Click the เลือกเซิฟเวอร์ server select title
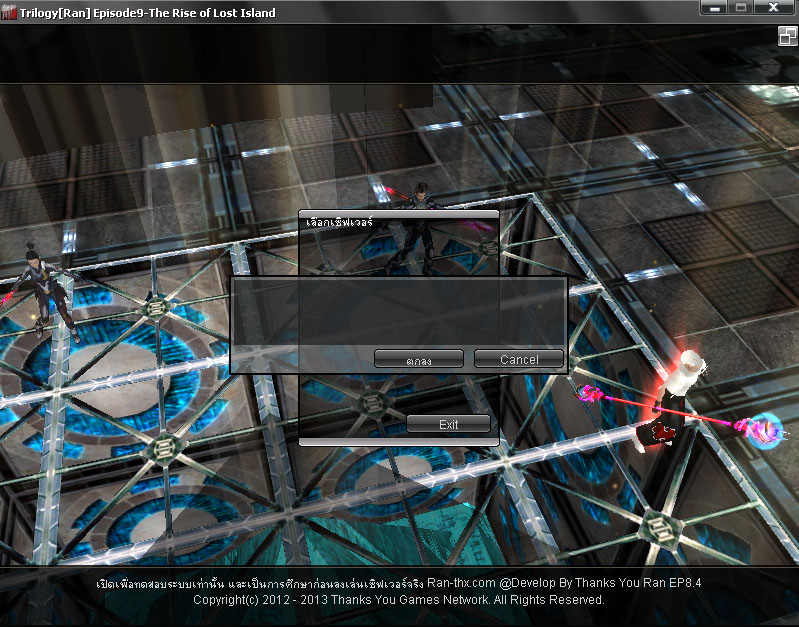Image resolution: width=799 pixels, height=627 pixels. tap(339, 222)
